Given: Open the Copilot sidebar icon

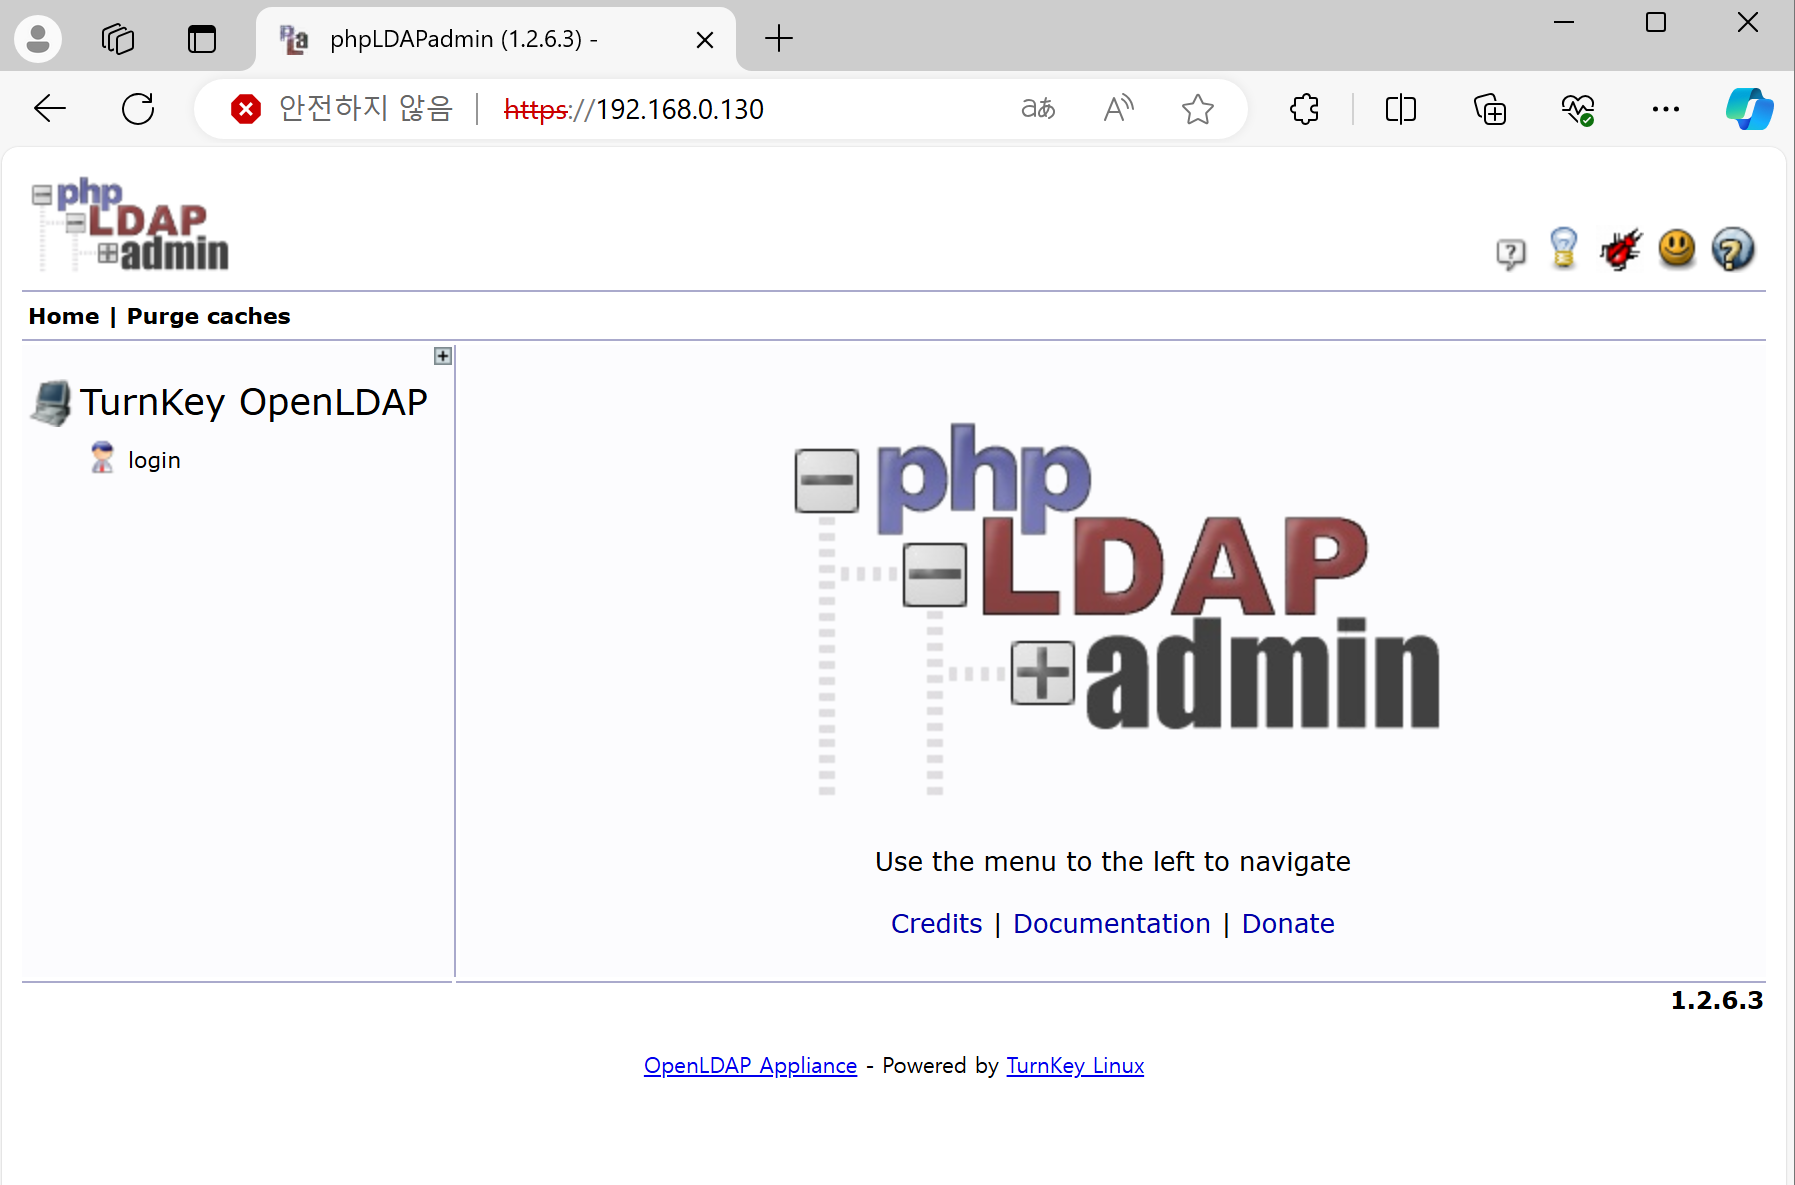Looking at the screenshot, I should pyautogui.click(x=1749, y=108).
